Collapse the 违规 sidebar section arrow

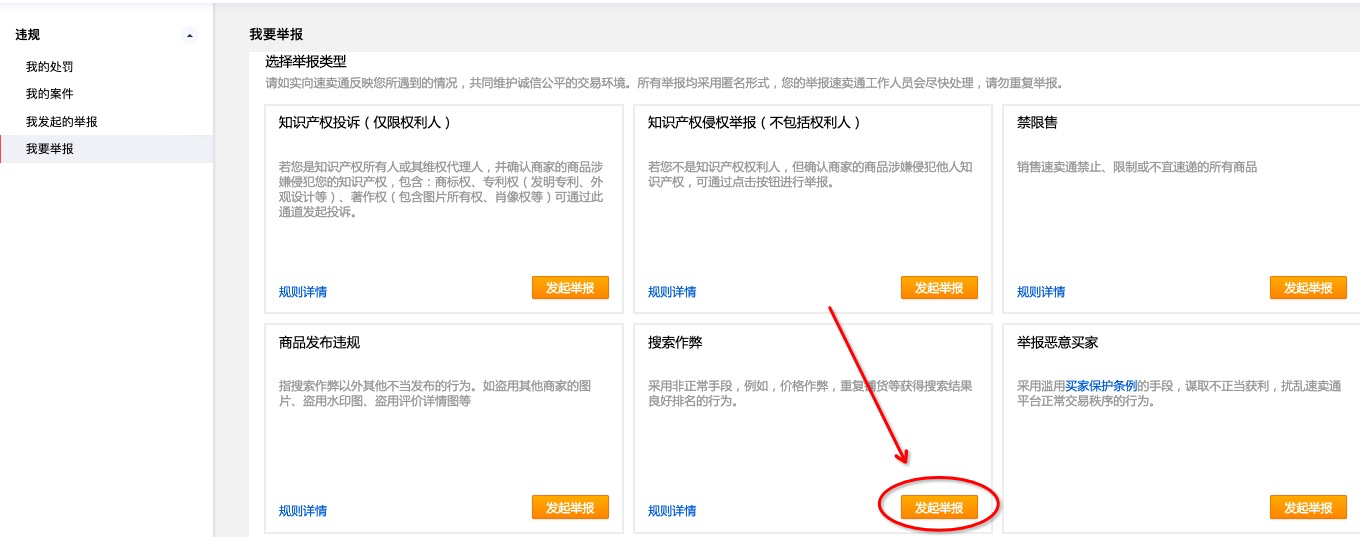click(x=190, y=36)
